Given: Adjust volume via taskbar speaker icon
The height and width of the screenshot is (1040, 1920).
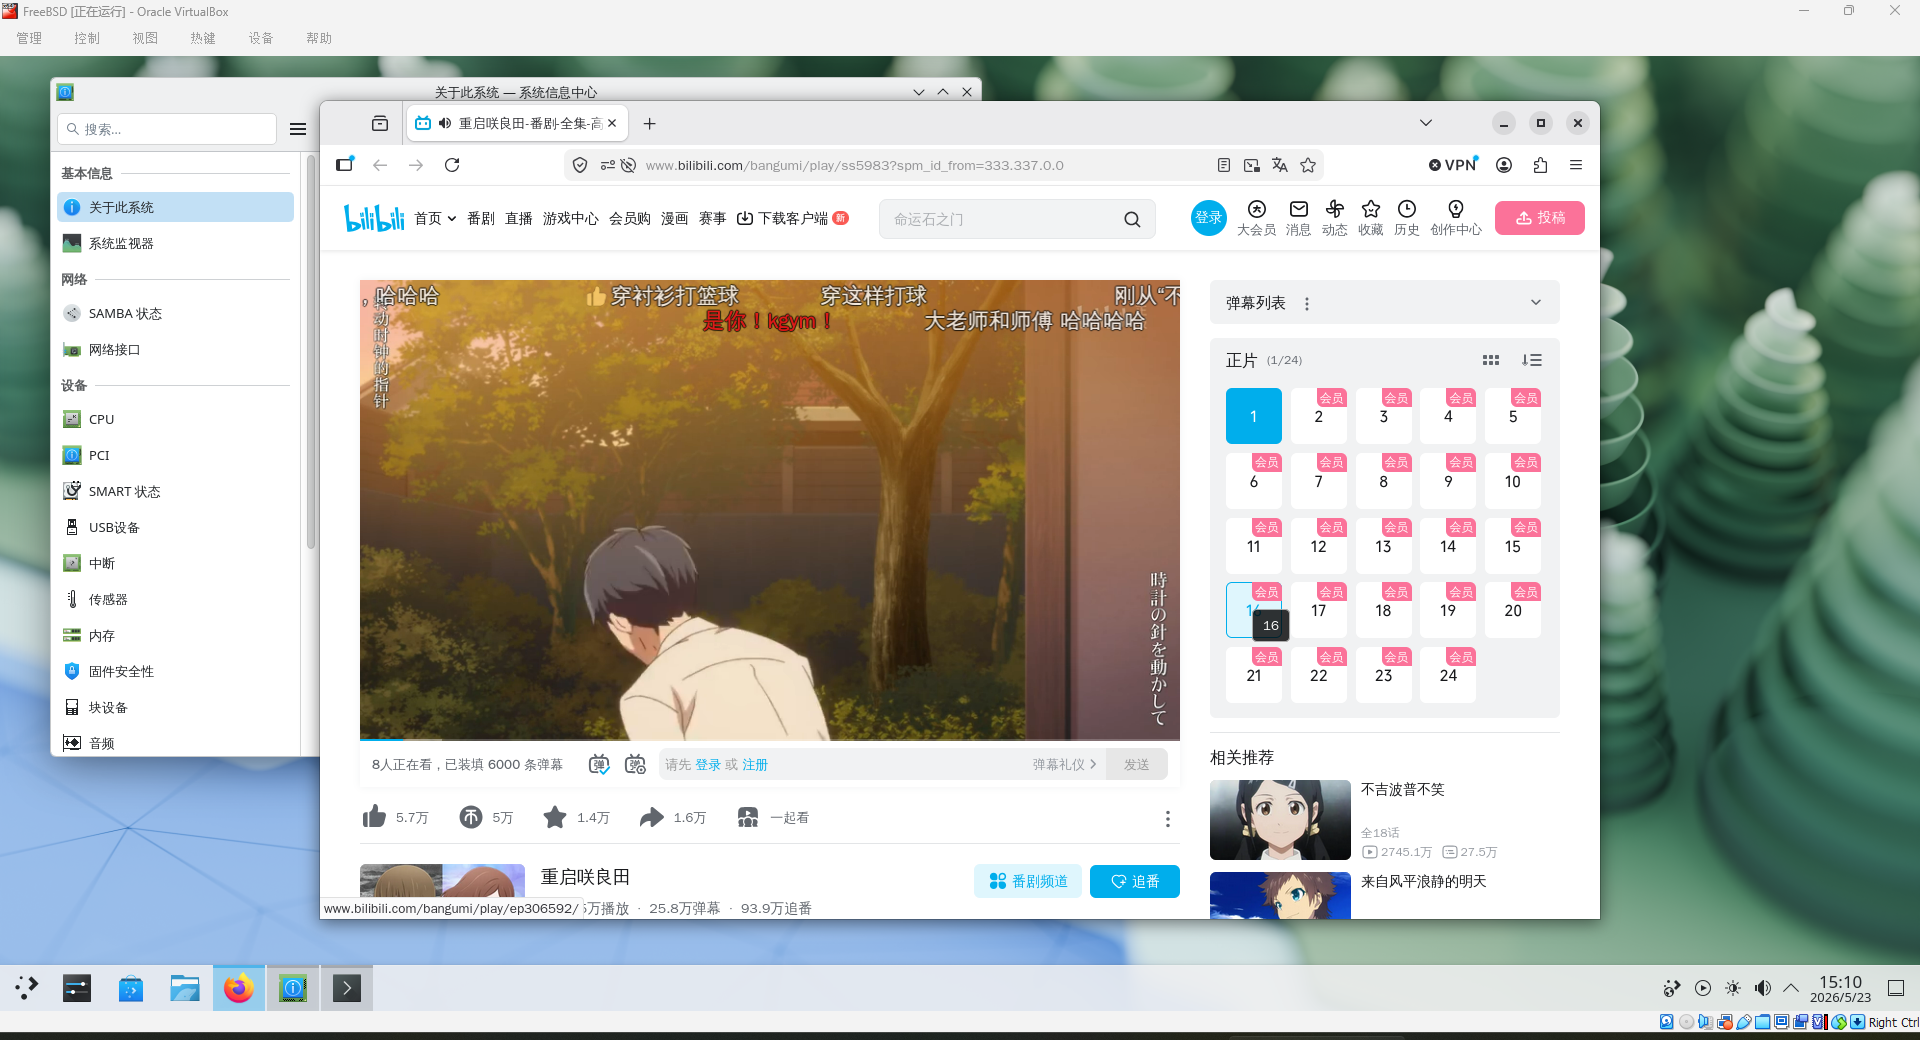Looking at the screenshot, I should 1763,988.
